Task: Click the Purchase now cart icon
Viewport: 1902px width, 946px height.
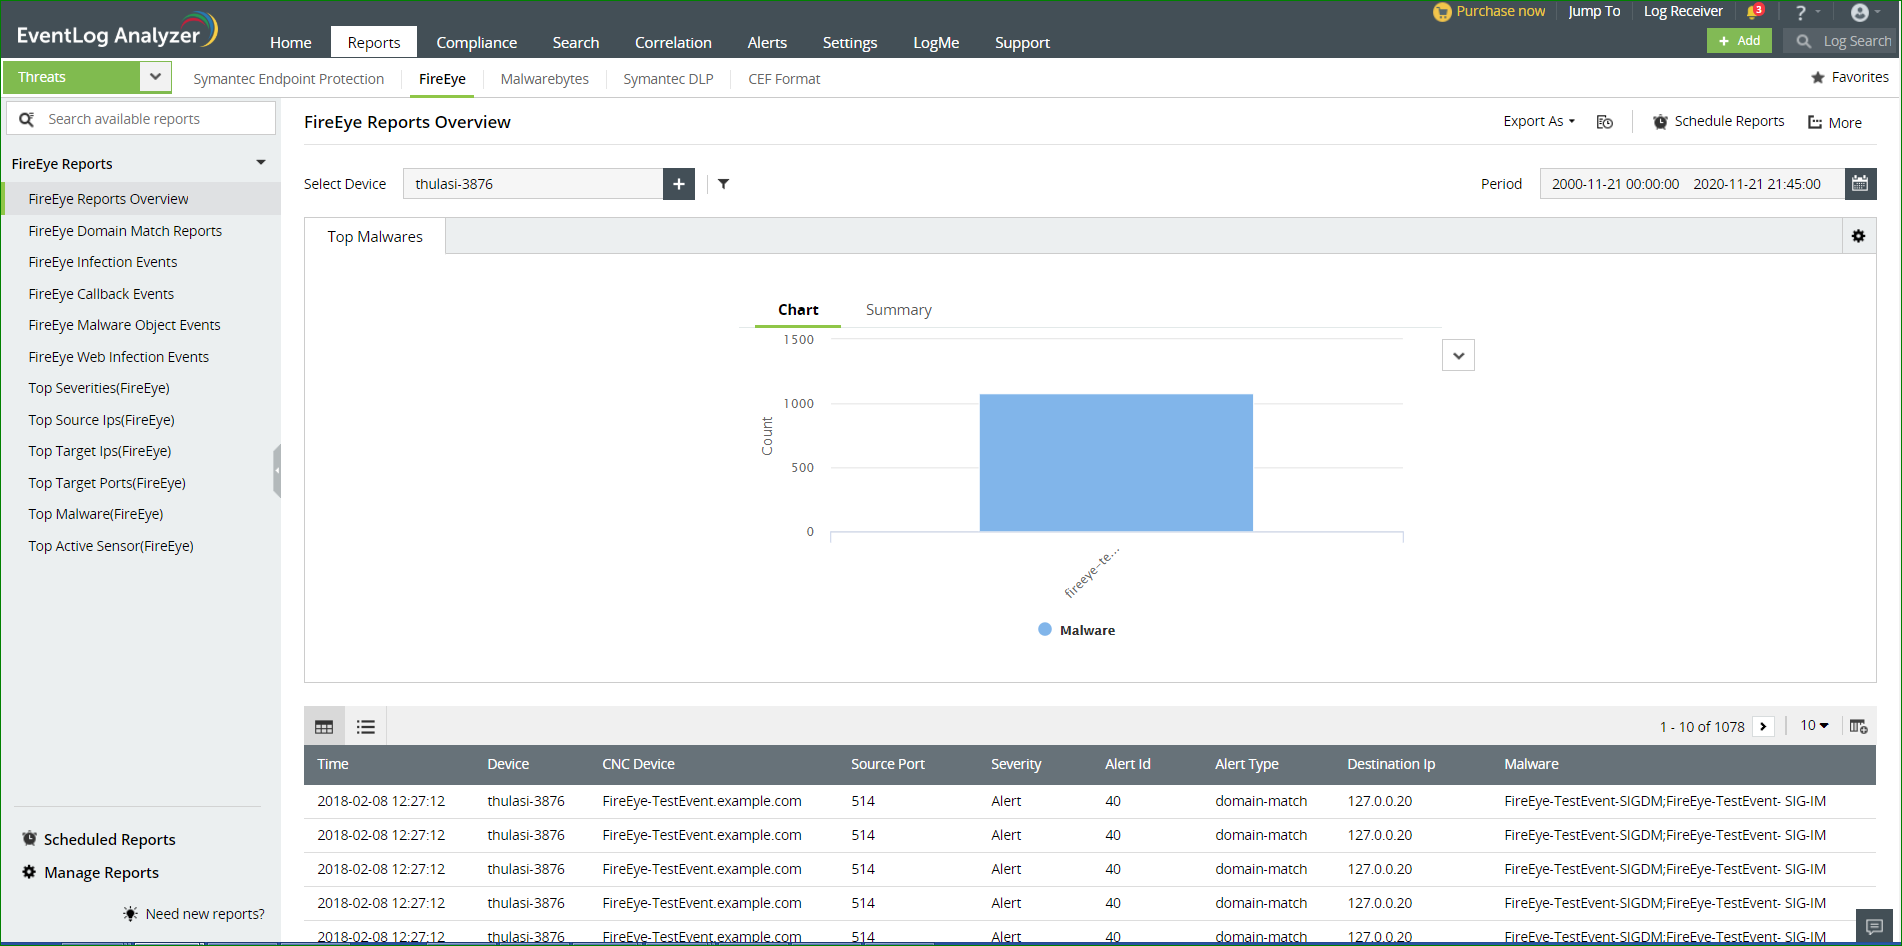Action: click(1442, 12)
